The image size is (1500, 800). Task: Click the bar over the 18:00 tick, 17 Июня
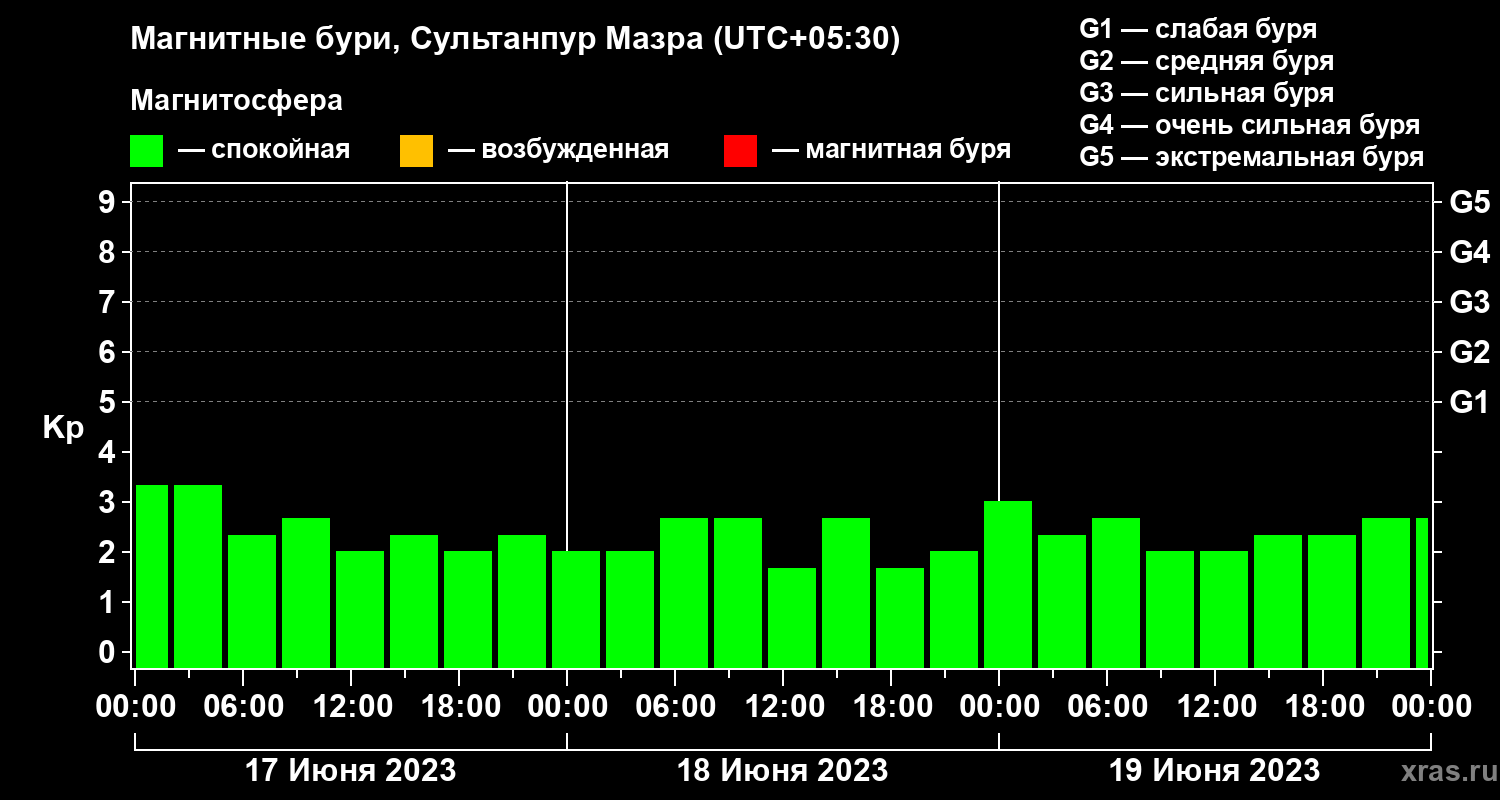[468, 609]
